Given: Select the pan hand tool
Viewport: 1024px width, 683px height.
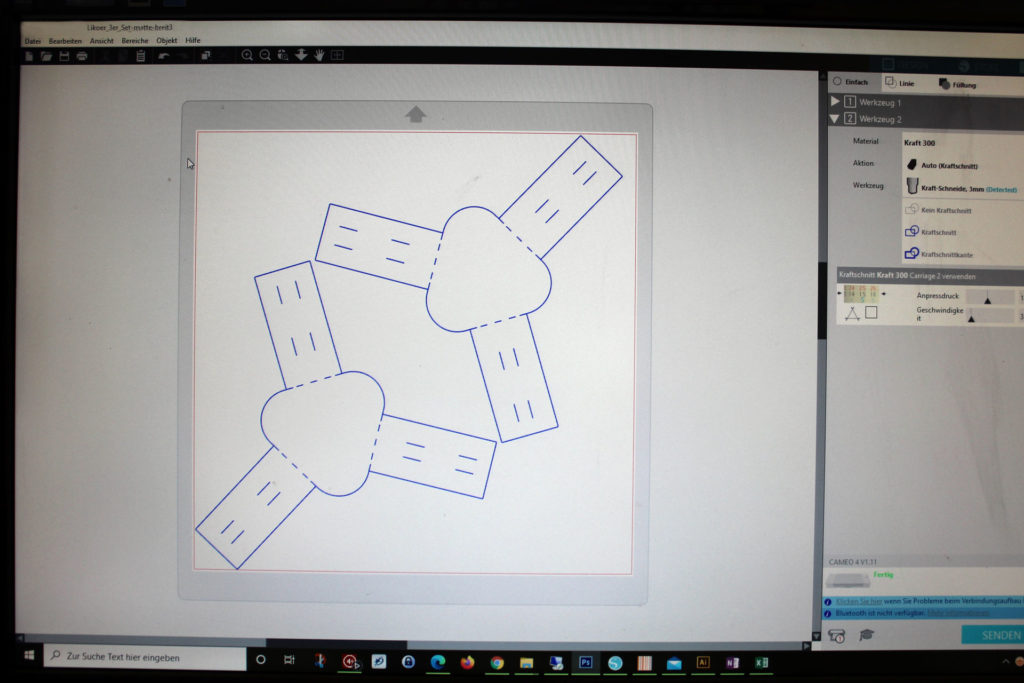Looking at the screenshot, I should tap(319, 56).
